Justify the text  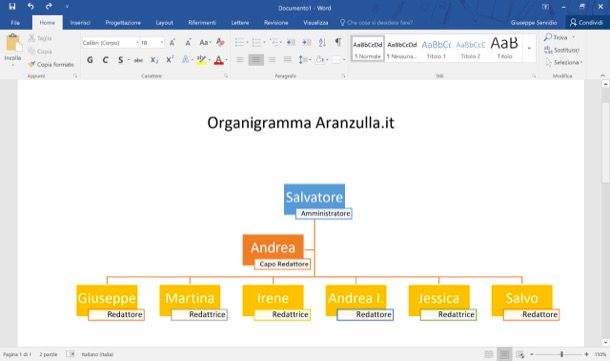[287, 60]
